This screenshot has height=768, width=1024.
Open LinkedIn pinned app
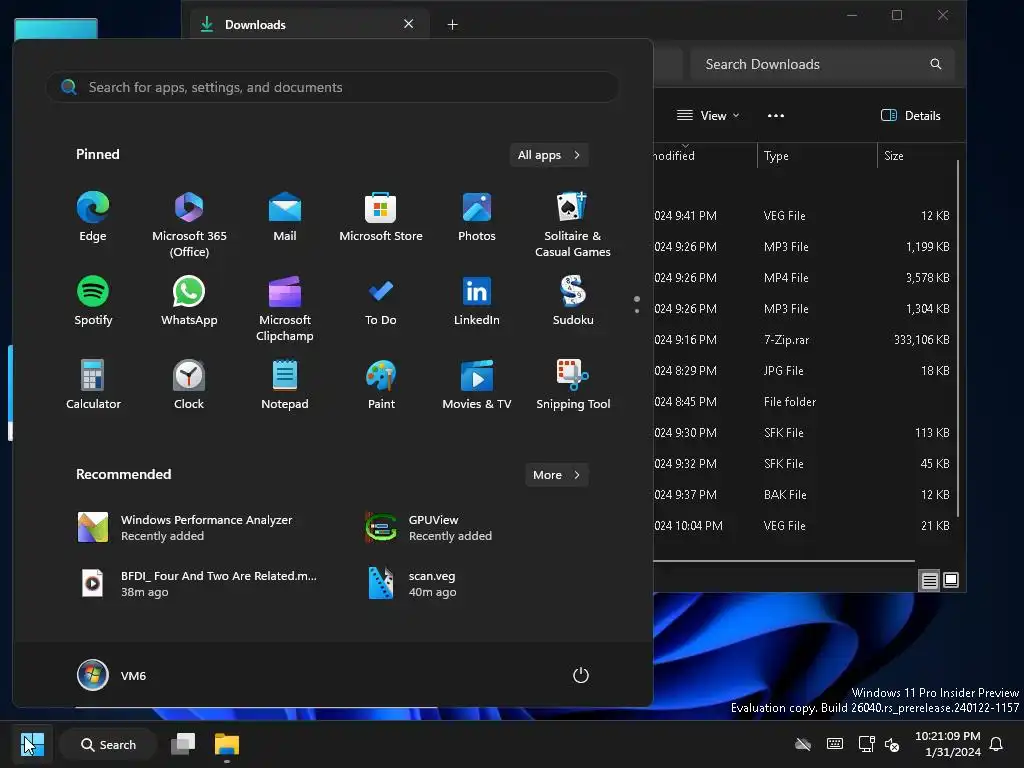click(477, 301)
